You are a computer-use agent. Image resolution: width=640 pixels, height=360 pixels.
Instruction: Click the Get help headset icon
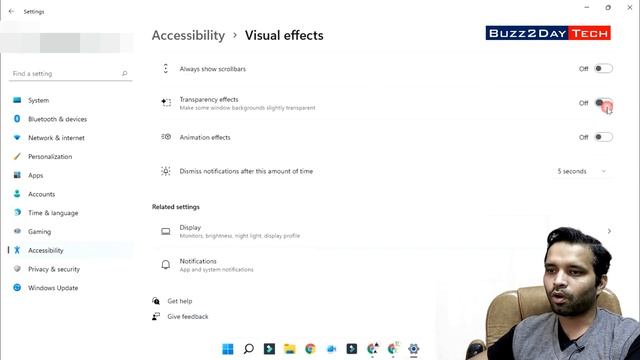[x=156, y=301]
